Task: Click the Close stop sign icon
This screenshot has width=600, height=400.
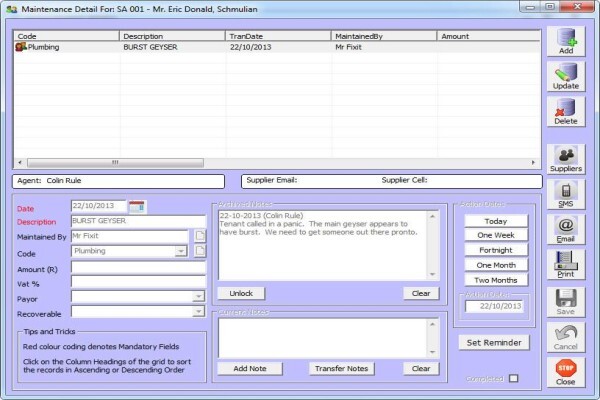Action: (x=566, y=372)
